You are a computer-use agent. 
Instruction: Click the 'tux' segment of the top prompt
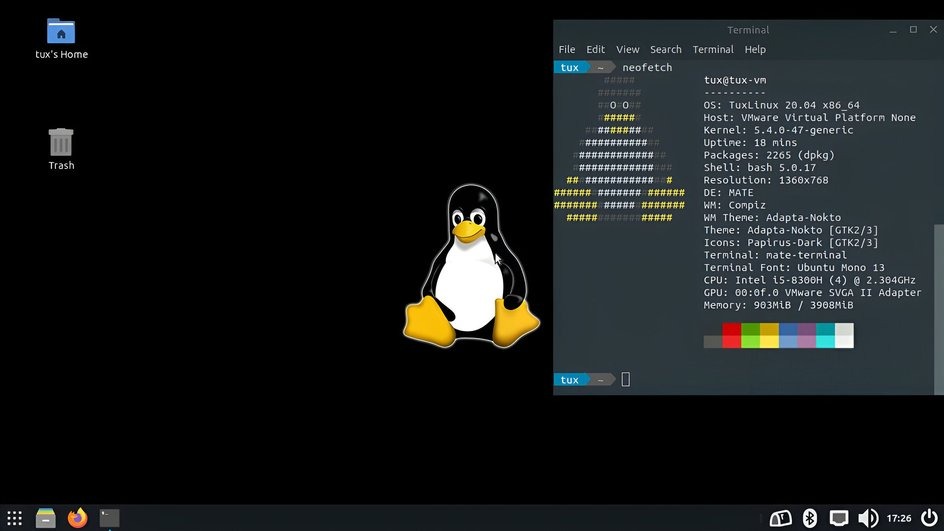click(x=570, y=67)
